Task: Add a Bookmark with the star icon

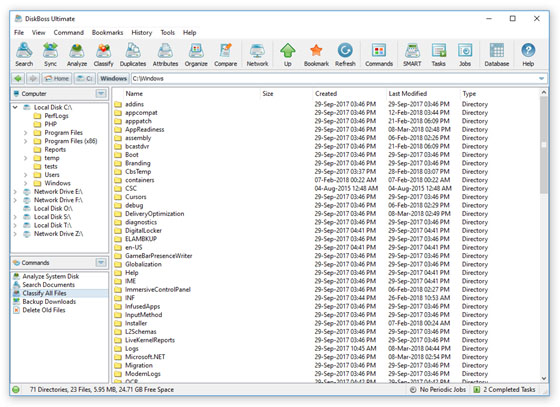Action: 316,55
